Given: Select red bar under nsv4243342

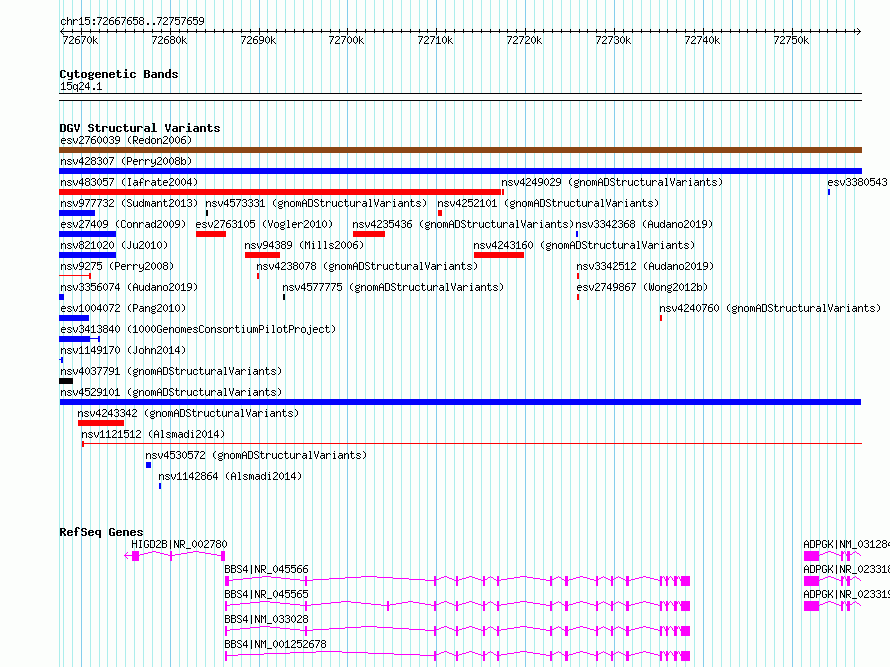Looking at the screenshot, I should pyautogui.click(x=101, y=423).
